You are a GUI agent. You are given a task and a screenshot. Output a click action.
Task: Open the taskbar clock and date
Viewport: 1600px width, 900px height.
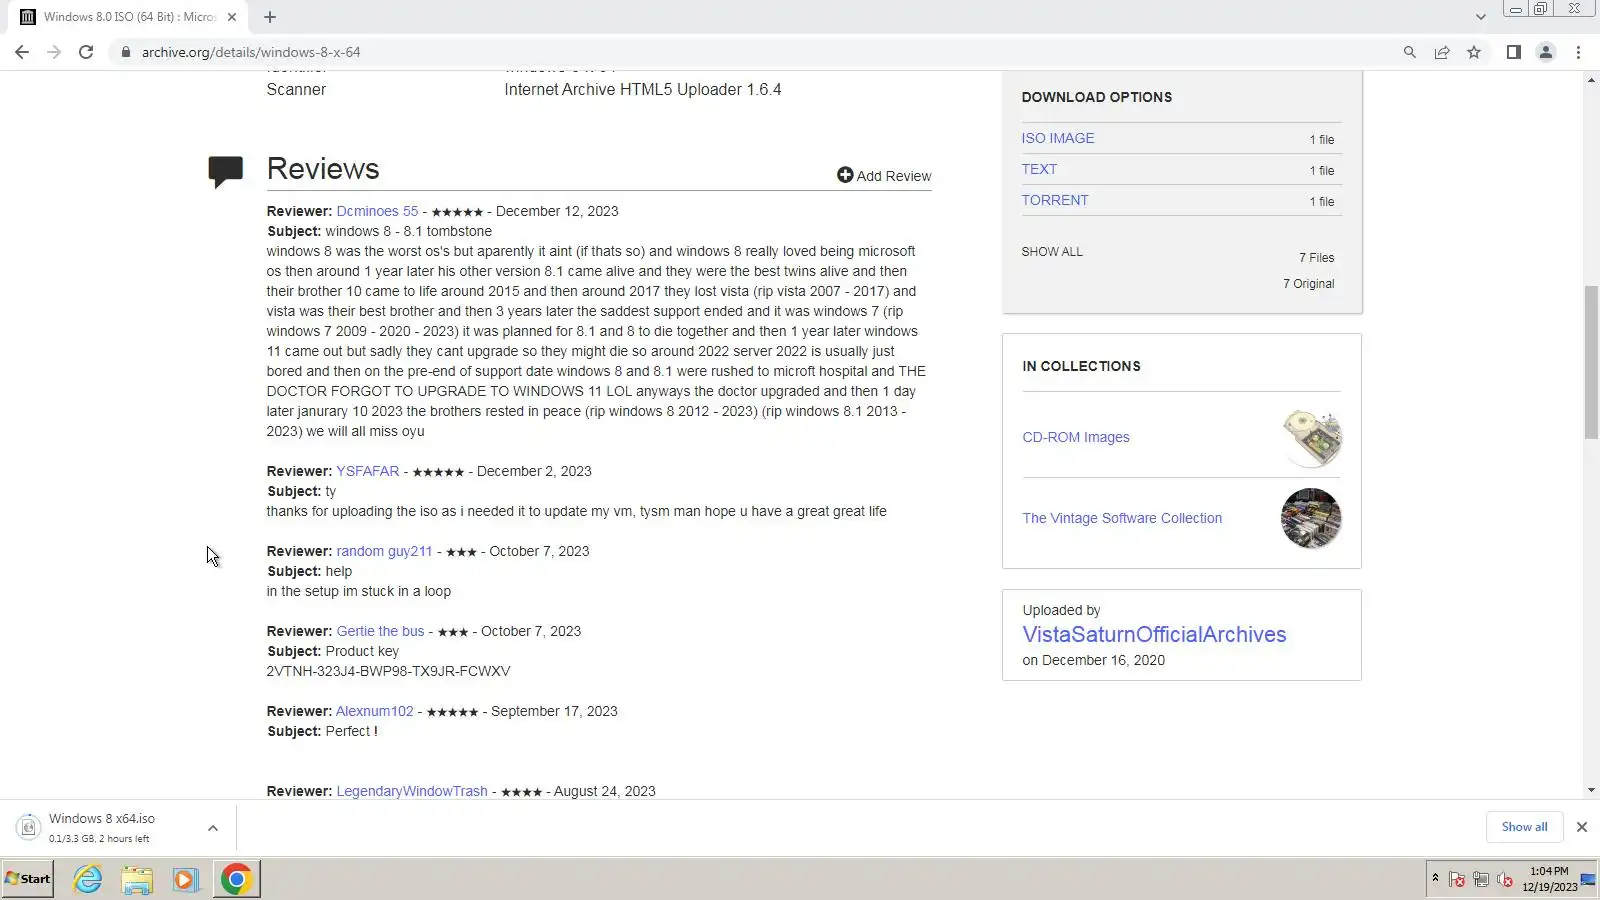(x=1549, y=879)
